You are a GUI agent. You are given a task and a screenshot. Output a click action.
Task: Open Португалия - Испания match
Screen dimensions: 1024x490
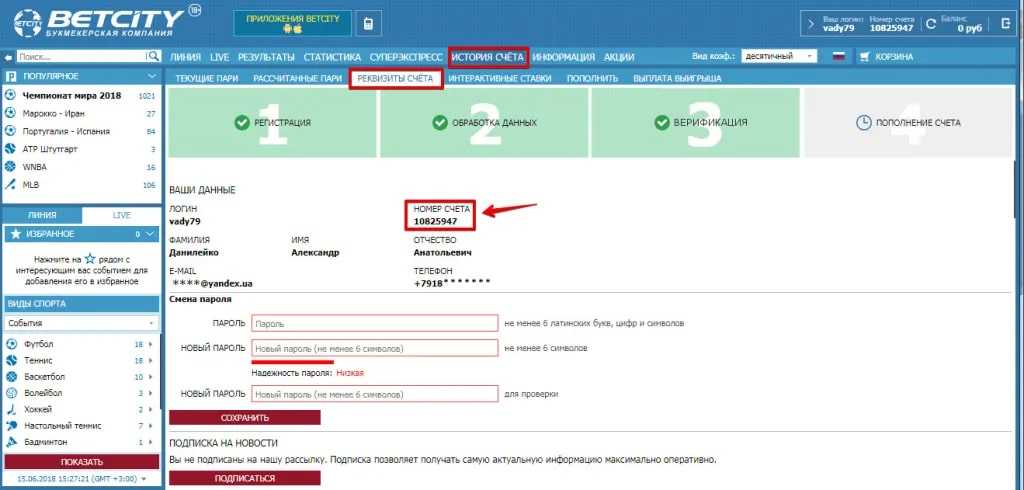[x=66, y=131]
